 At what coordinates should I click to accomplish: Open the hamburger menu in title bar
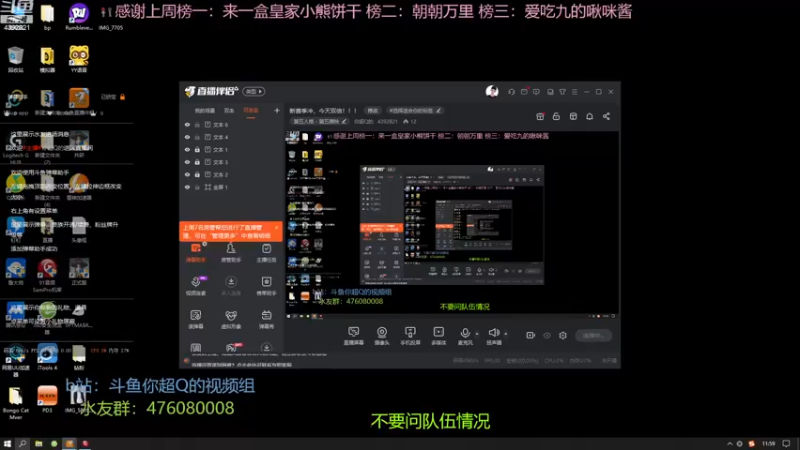pos(574,92)
